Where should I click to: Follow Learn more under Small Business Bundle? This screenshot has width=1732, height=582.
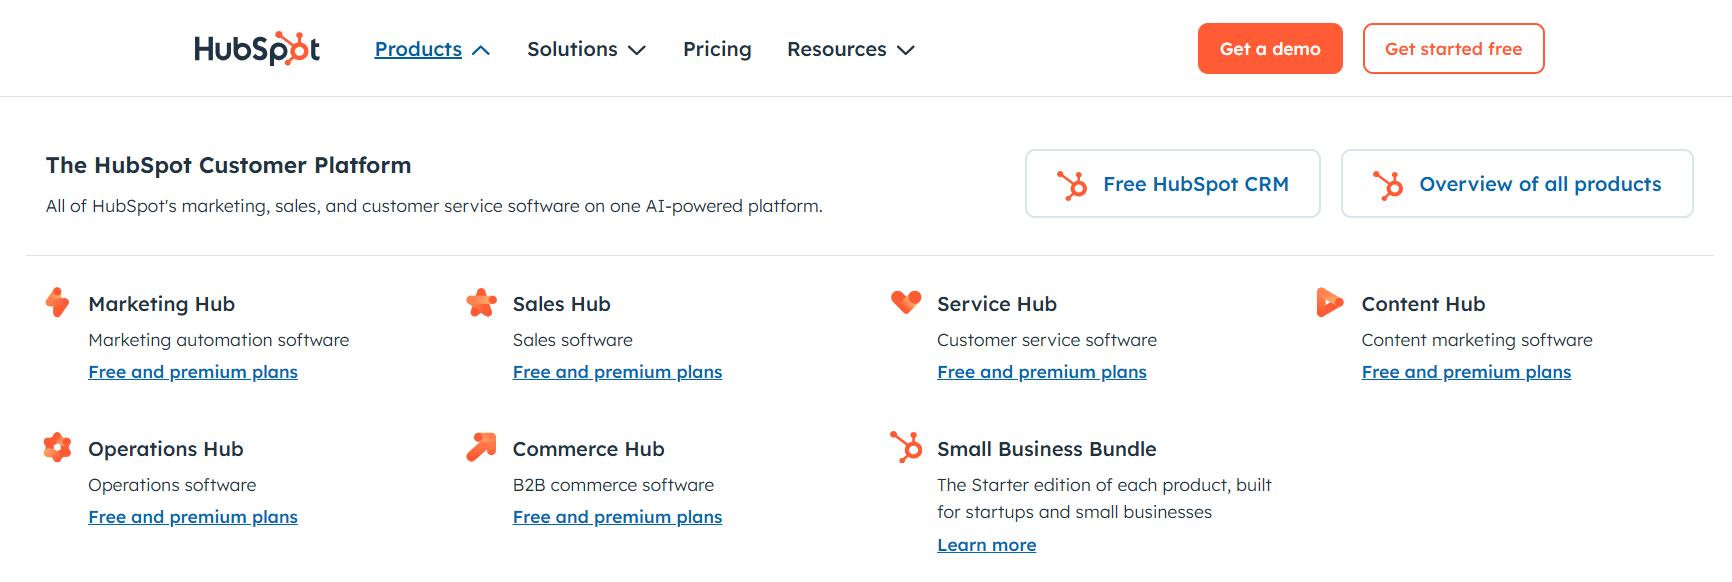coord(986,545)
